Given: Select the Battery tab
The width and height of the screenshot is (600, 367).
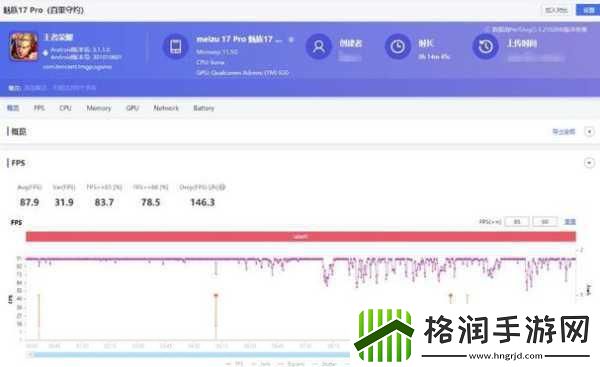Looking at the screenshot, I should tap(204, 108).
